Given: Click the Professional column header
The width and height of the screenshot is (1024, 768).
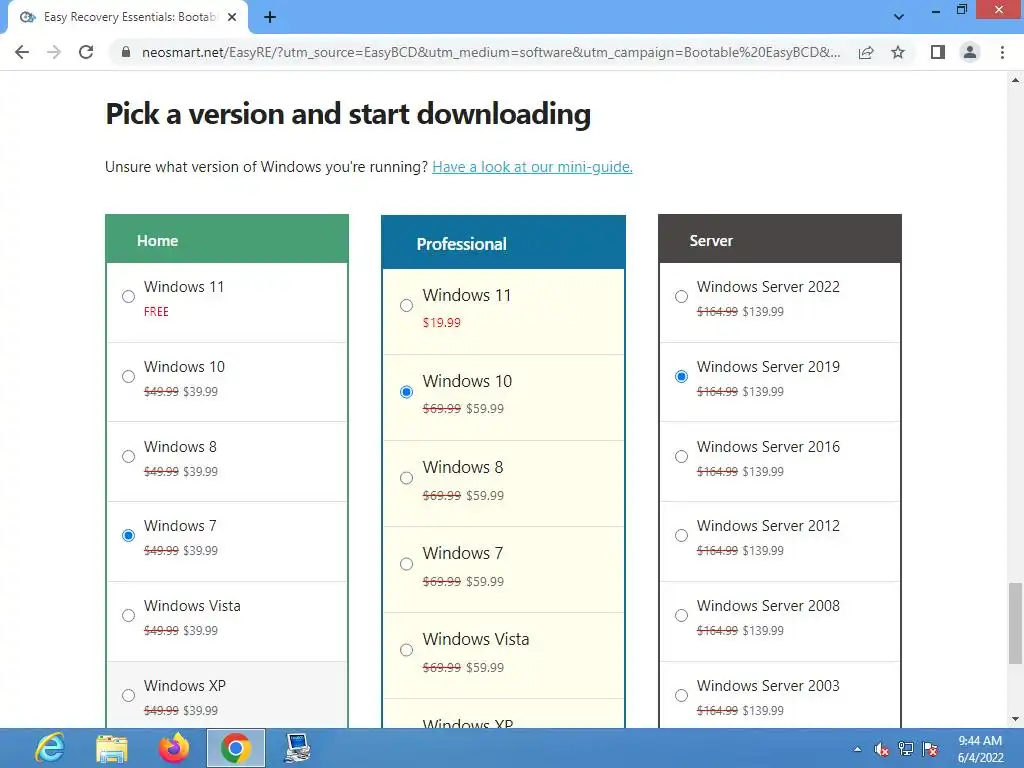Looking at the screenshot, I should click(x=504, y=242).
